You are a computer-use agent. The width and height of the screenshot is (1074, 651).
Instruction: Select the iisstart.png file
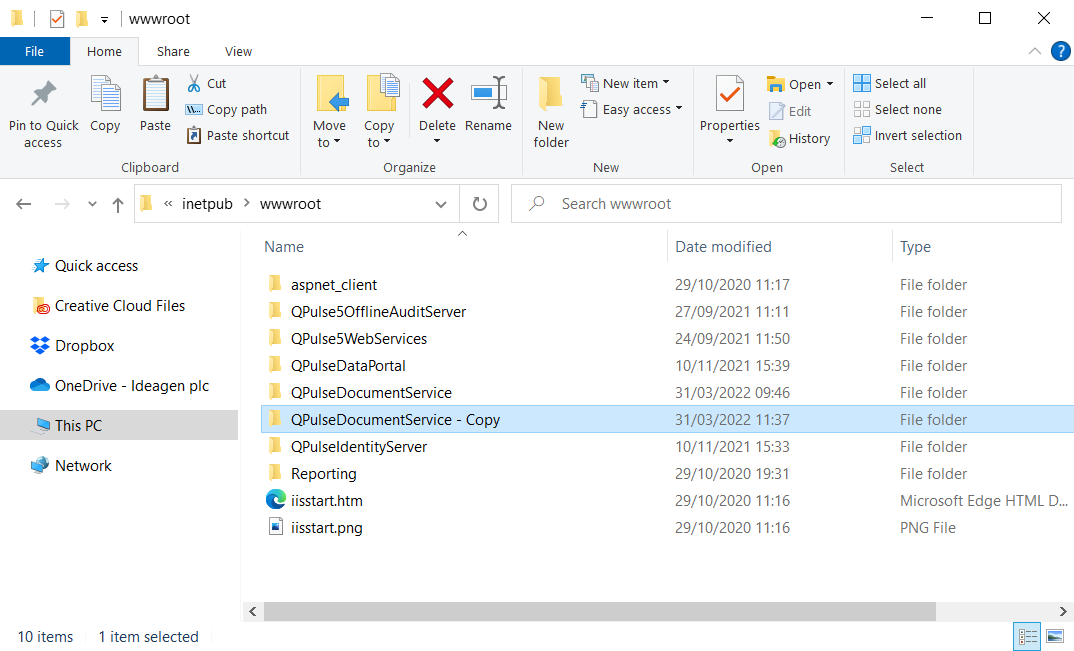coord(327,528)
